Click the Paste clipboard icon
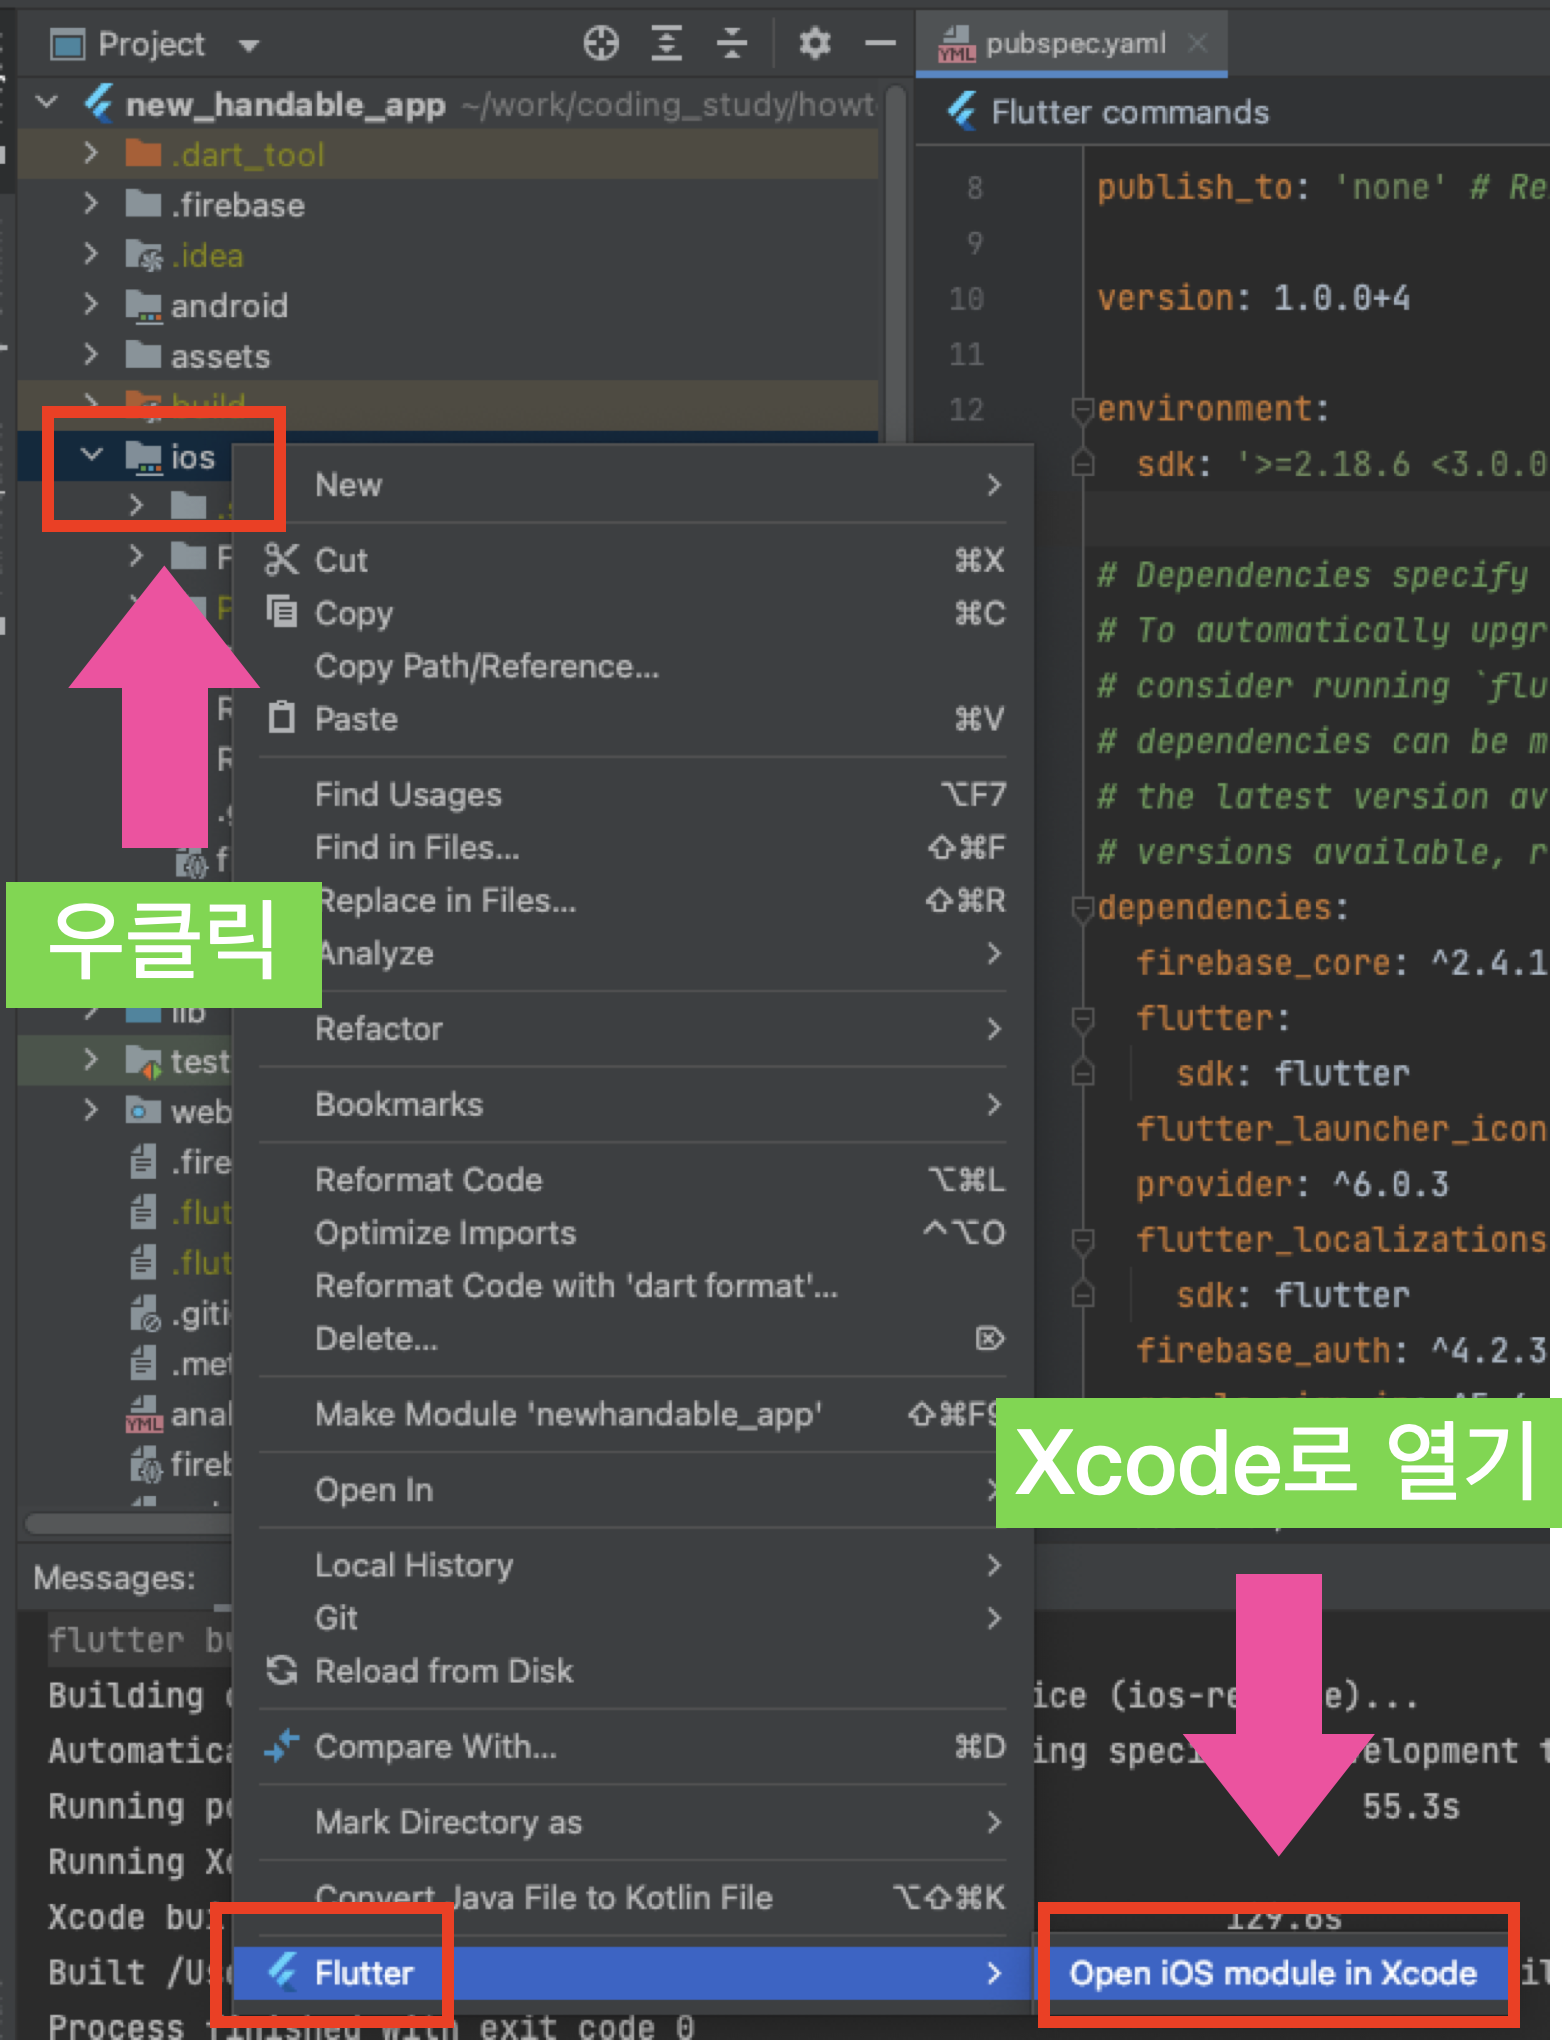The height and width of the screenshot is (2040, 1564). click(x=282, y=717)
